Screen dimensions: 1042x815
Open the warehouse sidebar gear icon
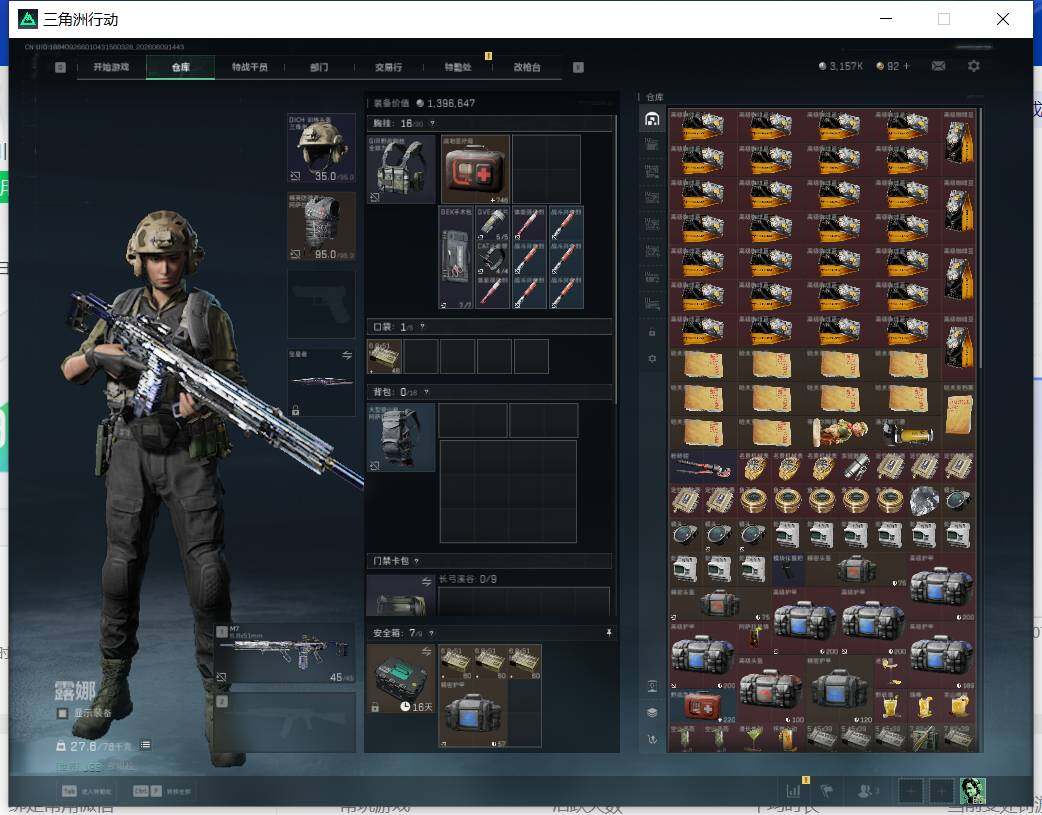(652, 359)
